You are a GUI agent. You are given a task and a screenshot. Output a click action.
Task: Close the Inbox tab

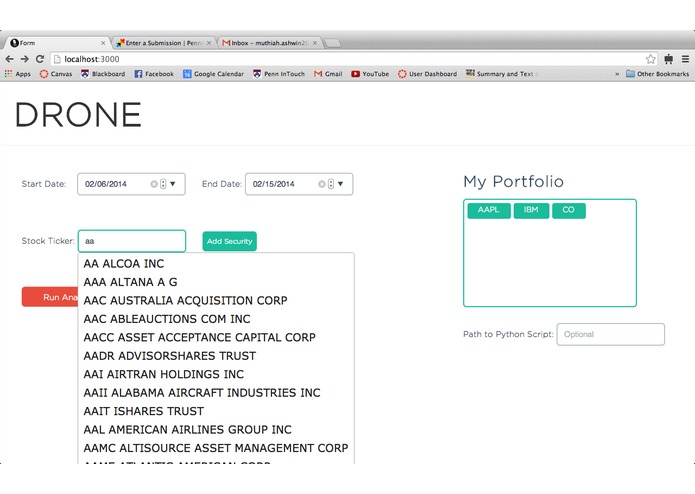tap(315, 43)
